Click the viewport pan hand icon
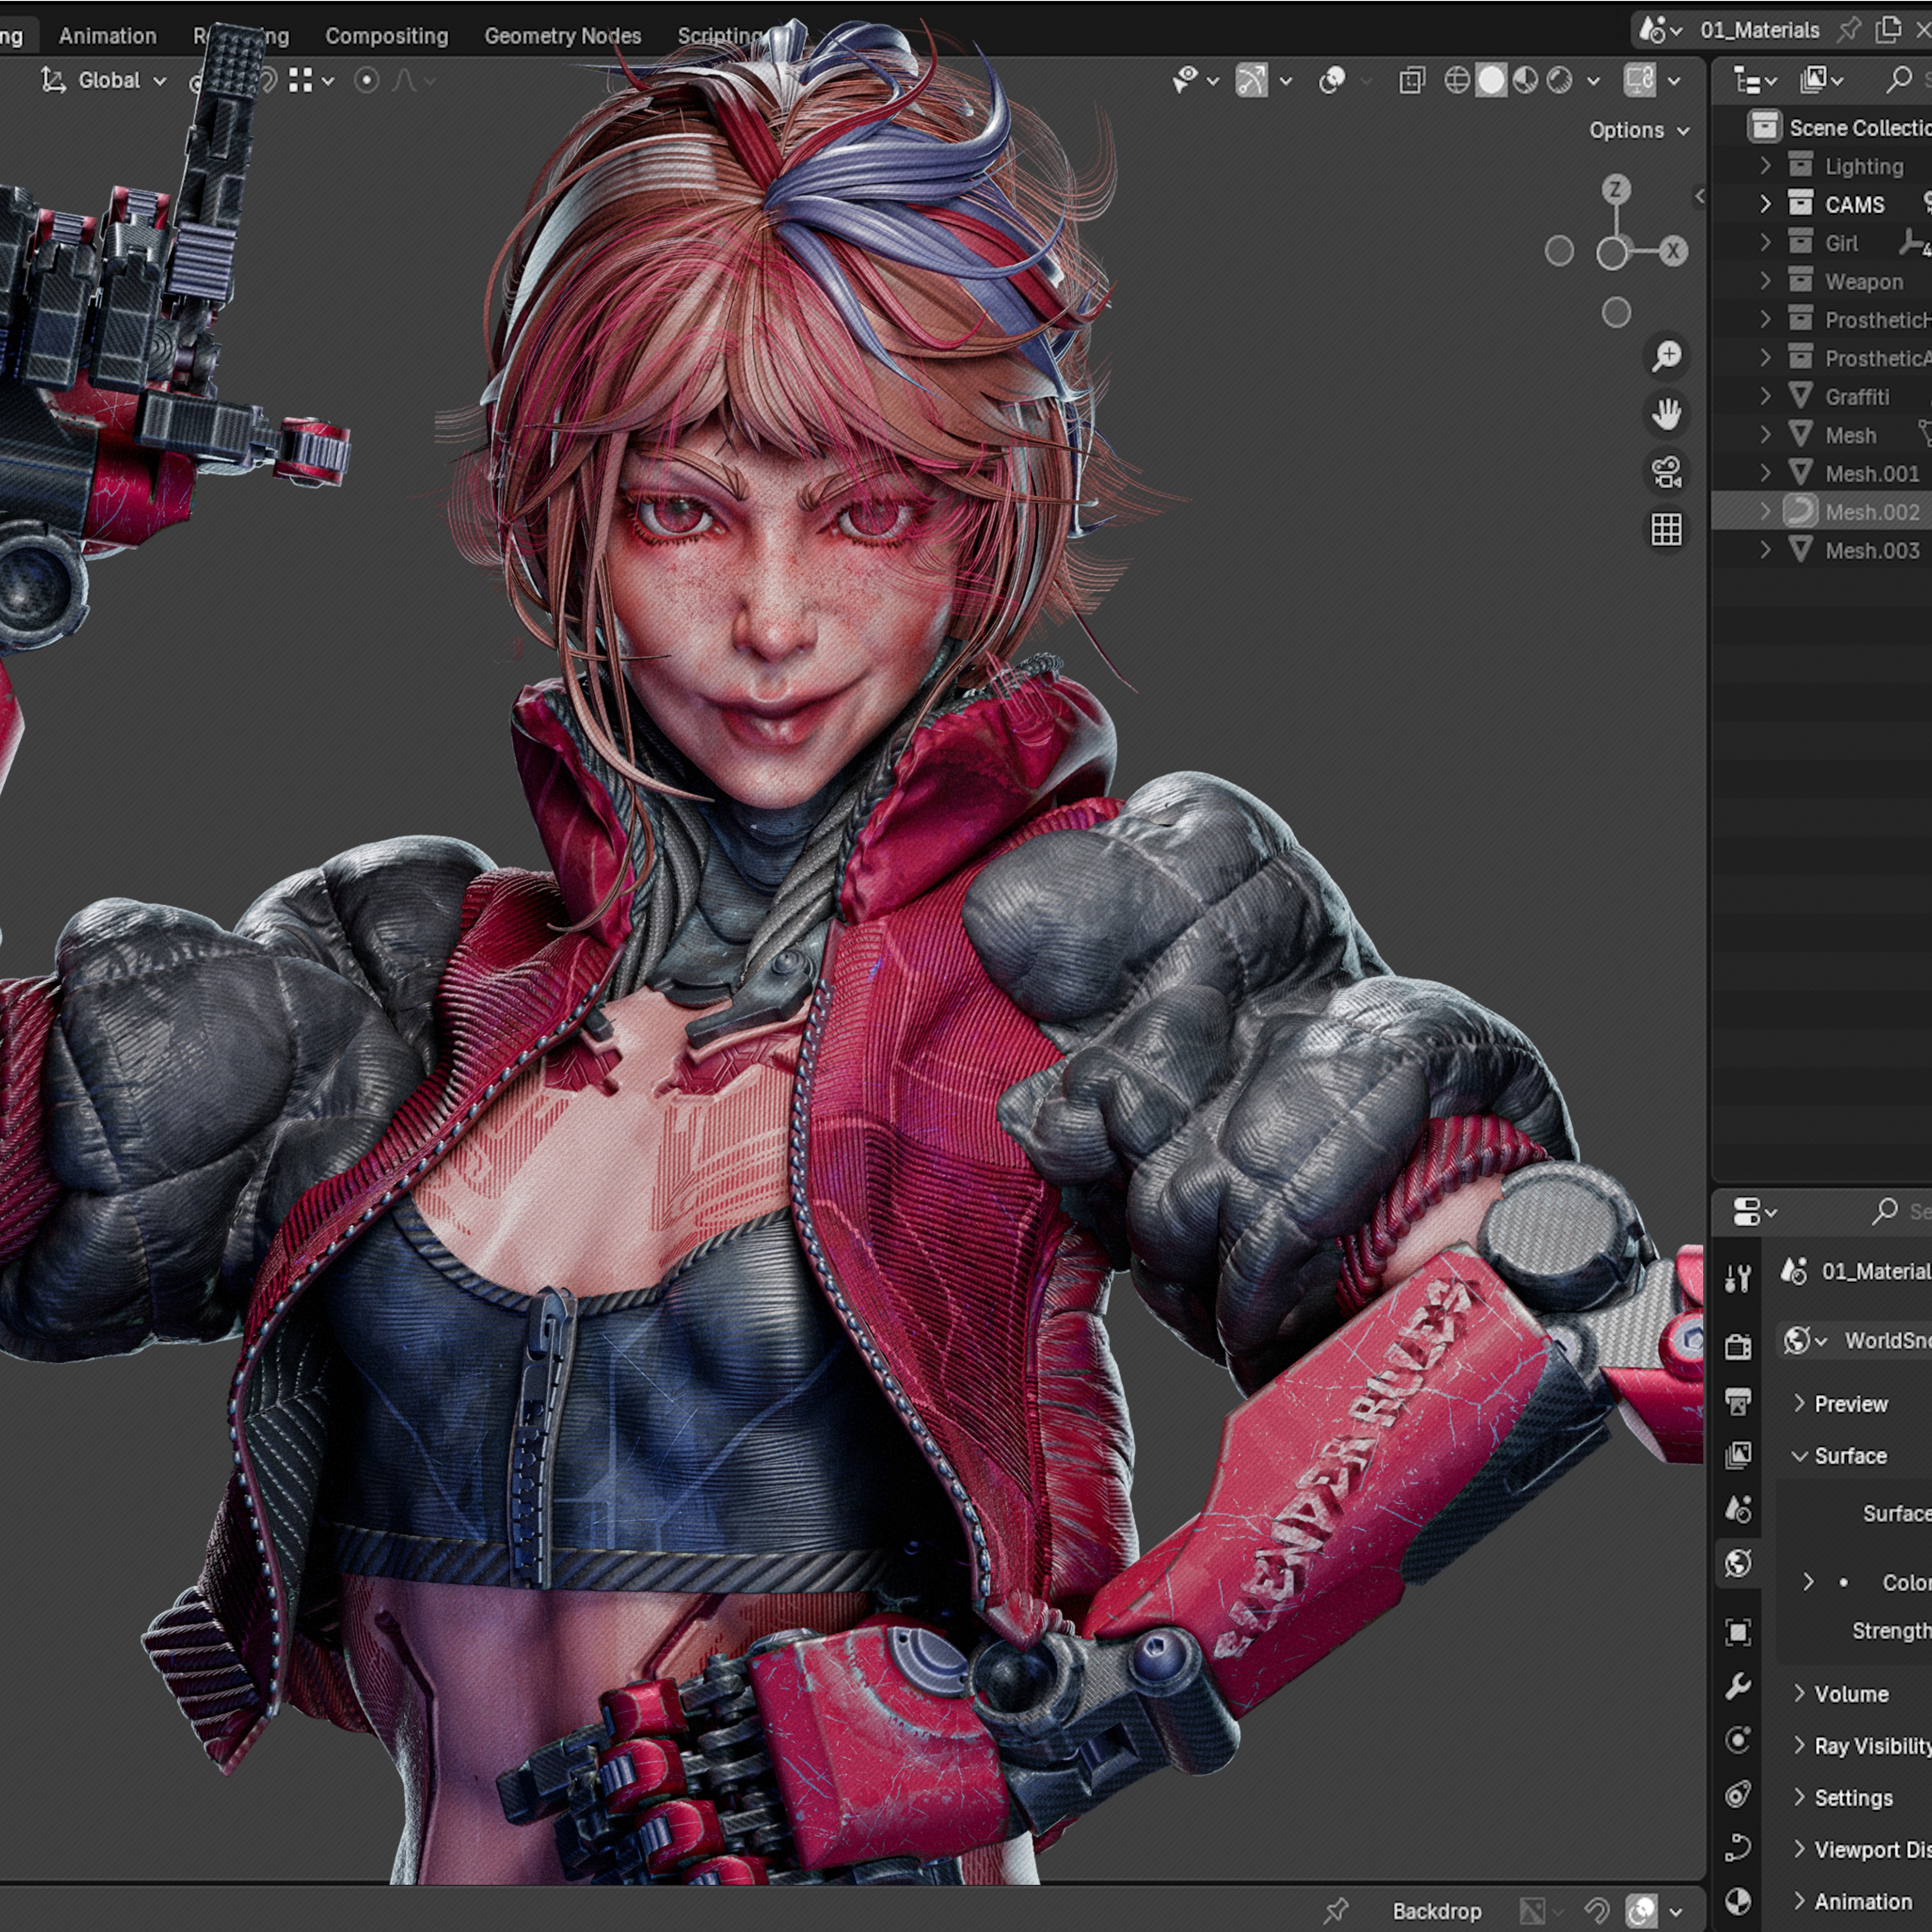This screenshot has height=1932, width=1932. coord(1666,413)
